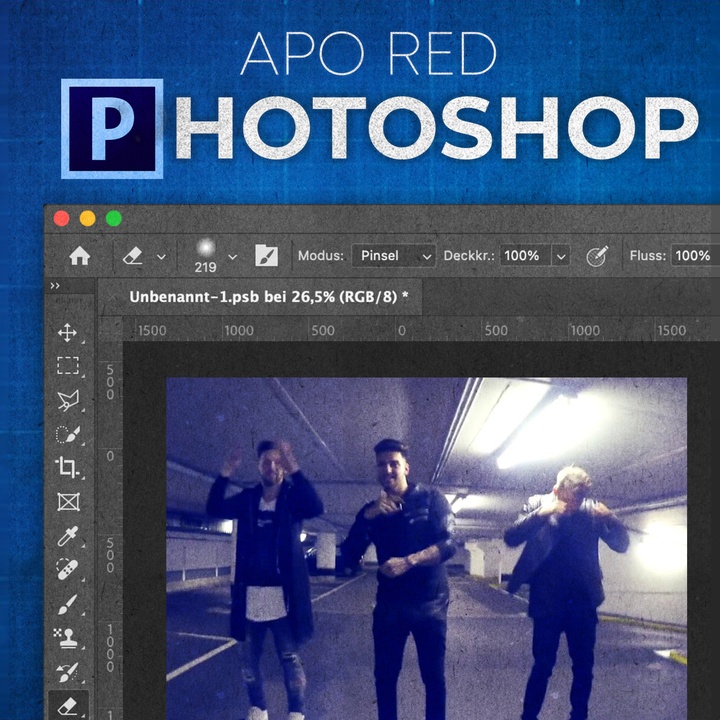Select the Rectangular Marquee tool
This screenshot has height=720, width=720.
(67, 366)
